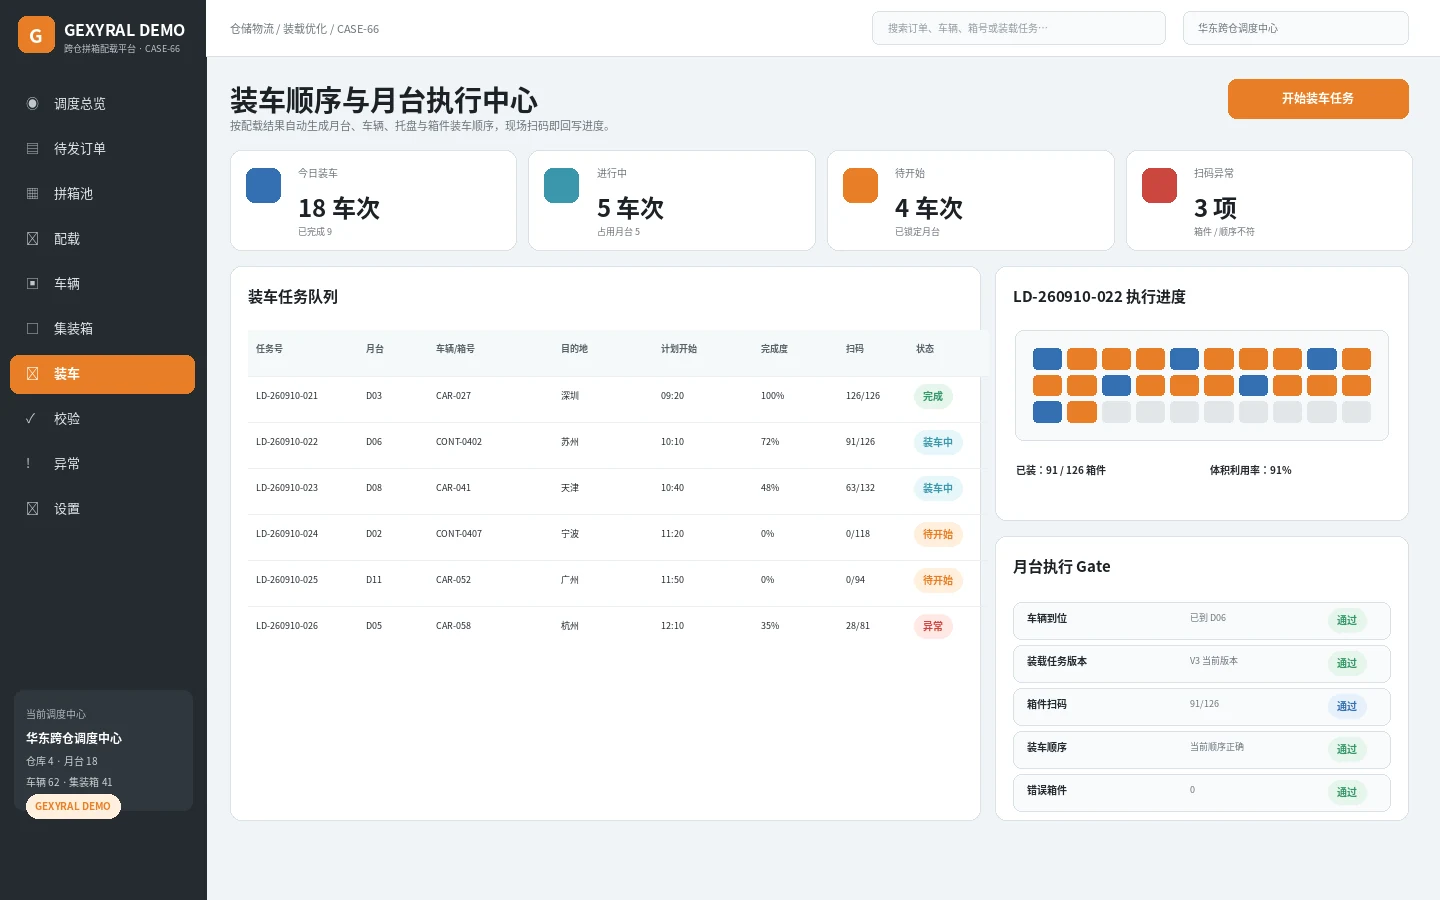Open 待发订单 from the sidebar

coord(102,149)
